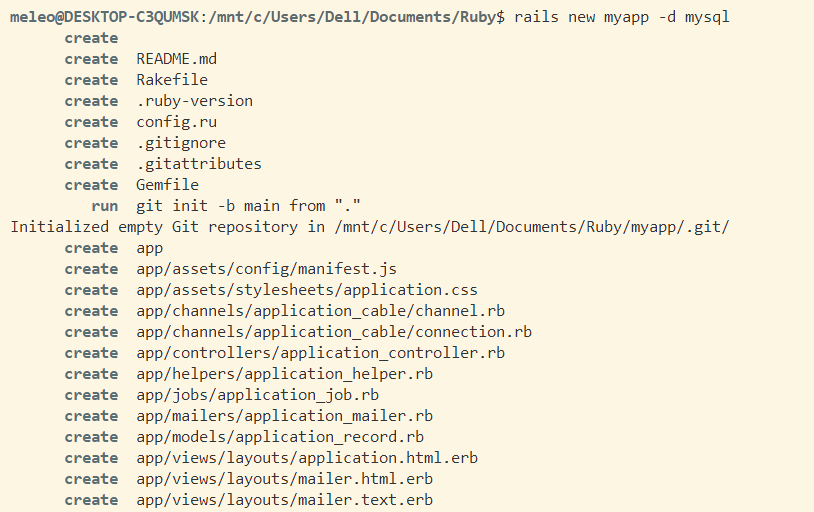814x512 pixels.
Task: Click app/helpers/application_helper.rb path
Action: tap(284, 374)
